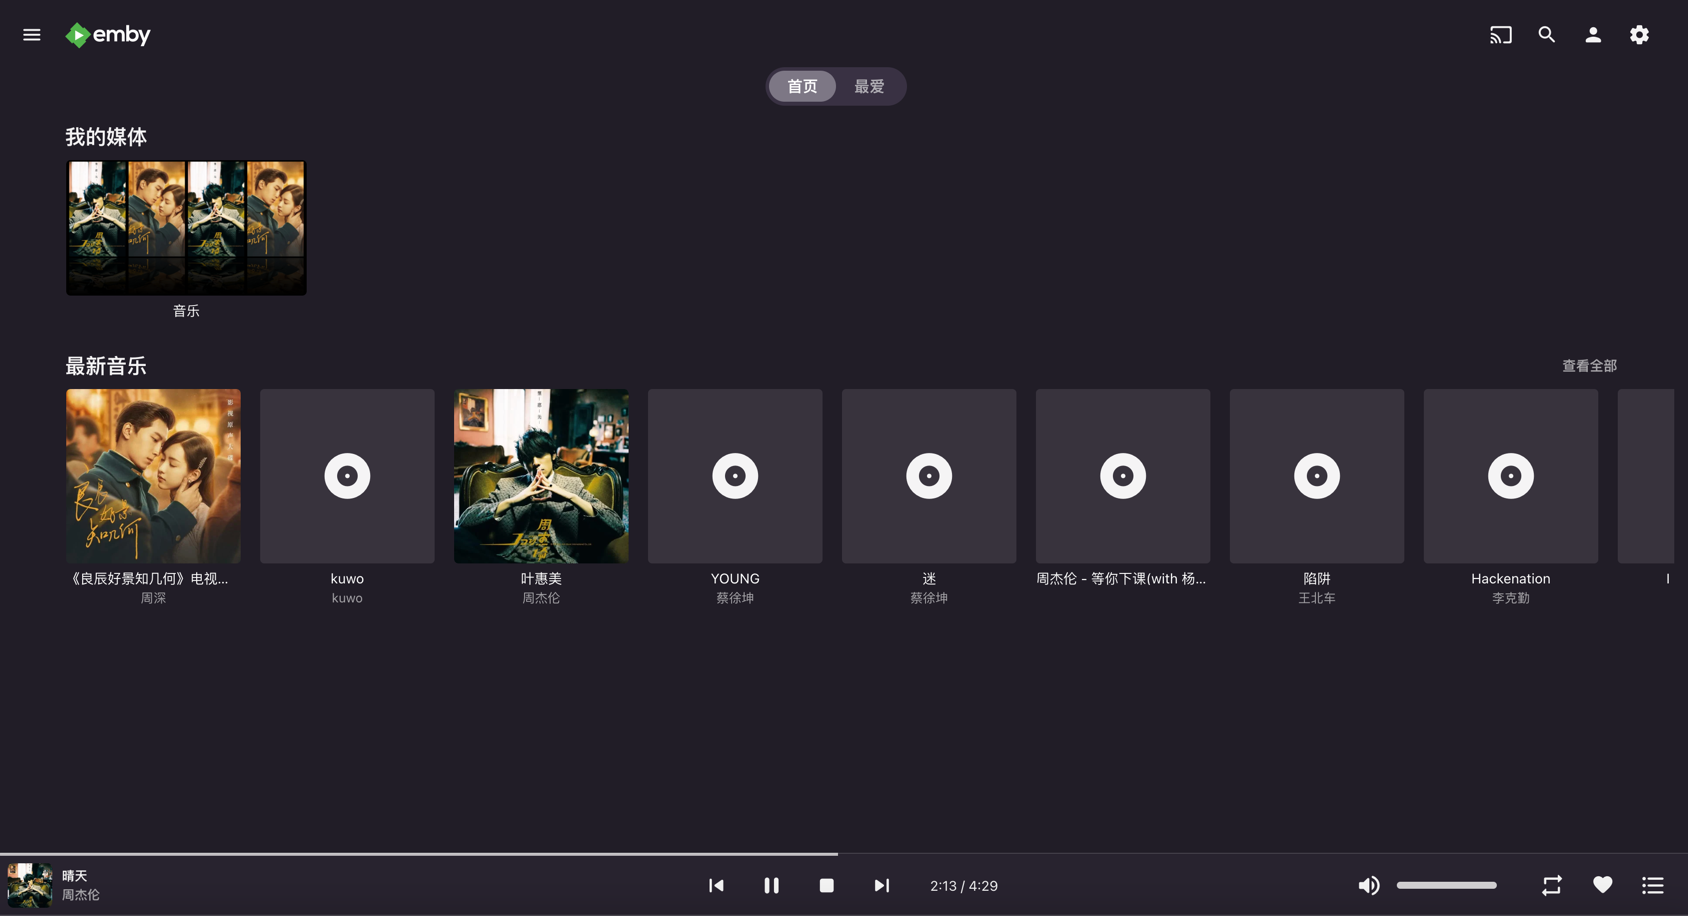Open the kuwo album disc cover
The height and width of the screenshot is (916, 1688).
tap(347, 476)
